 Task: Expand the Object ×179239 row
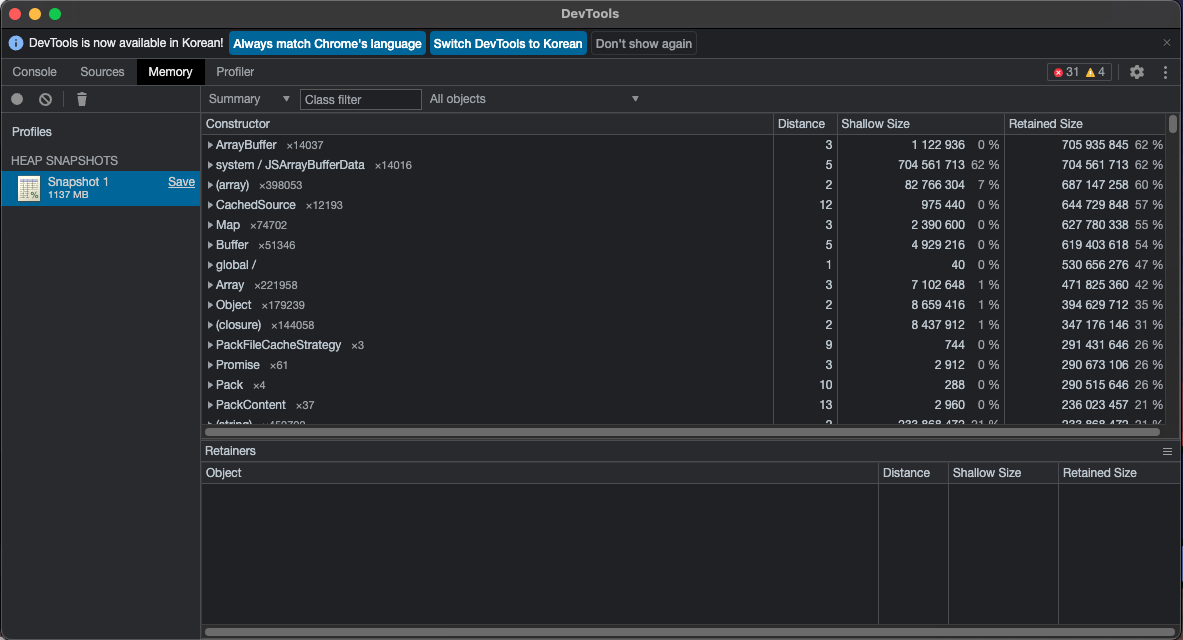tap(210, 305)
